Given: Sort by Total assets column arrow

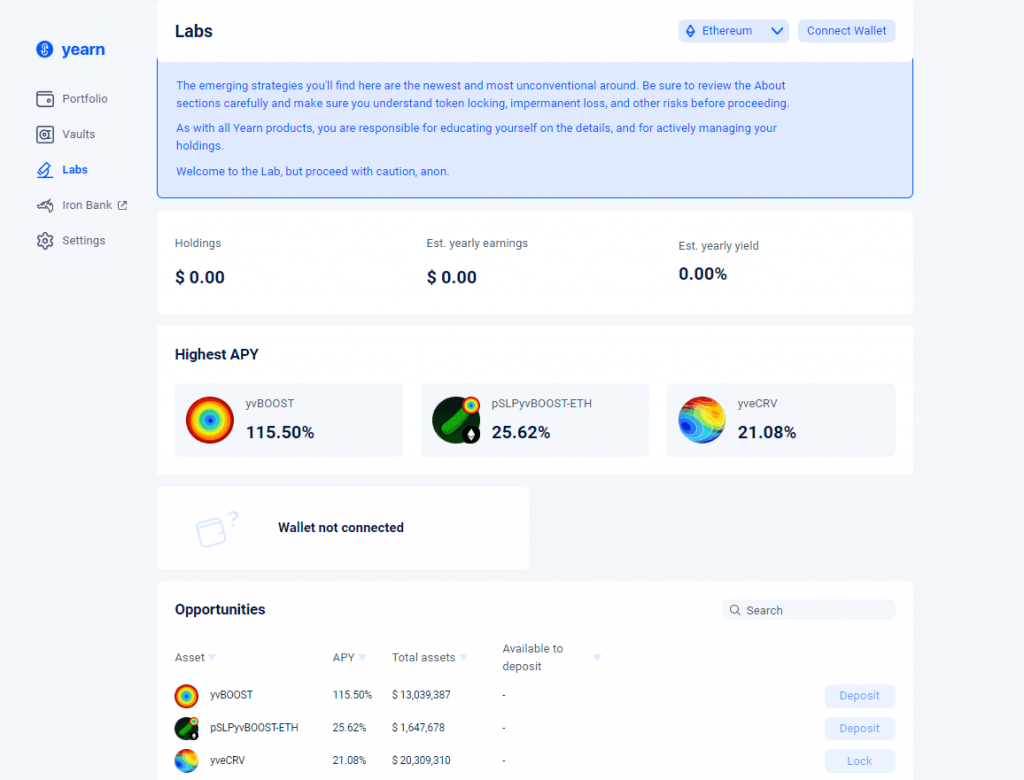Looking at the screenshot, I should pyautogui.click(x=463, y=658).
